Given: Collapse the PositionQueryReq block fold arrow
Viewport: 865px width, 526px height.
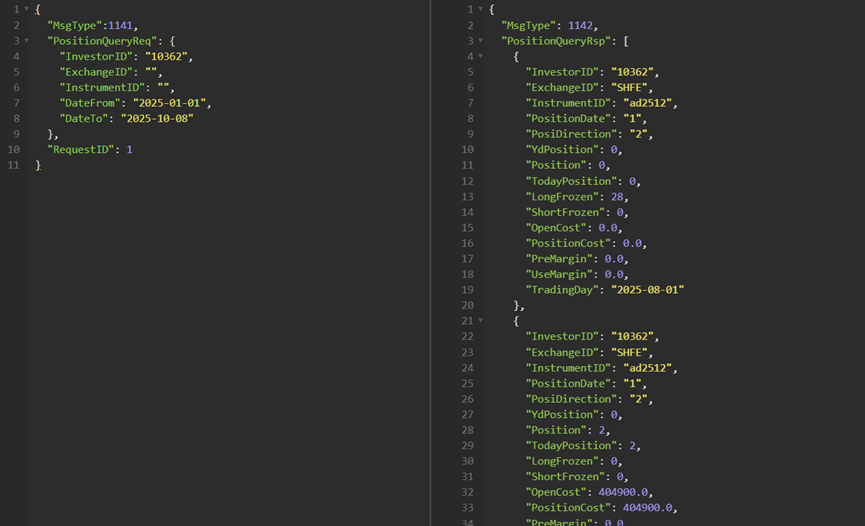Looking at the screenshot, I should pos(26,41).
